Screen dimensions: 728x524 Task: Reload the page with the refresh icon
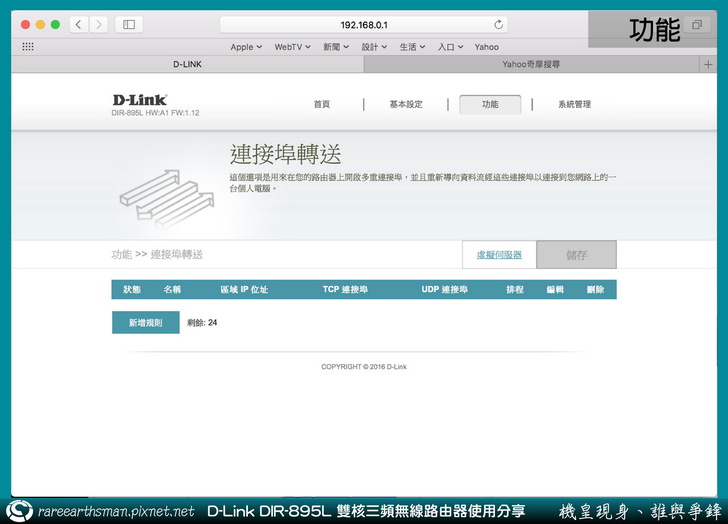pyautogui.click(x=499, y=24)
